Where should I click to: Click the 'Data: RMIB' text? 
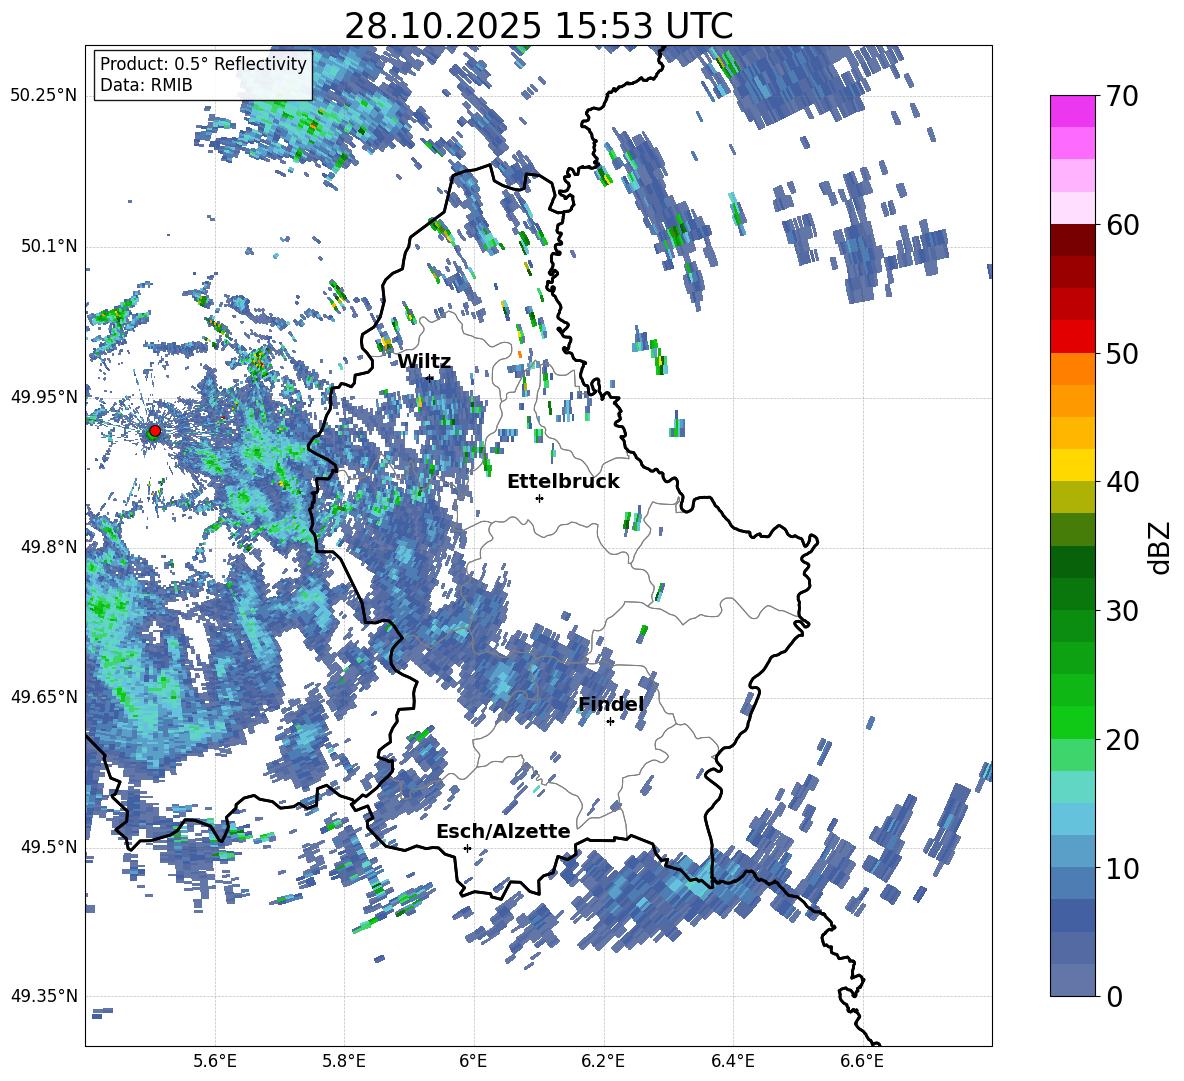tap(146, 85)
